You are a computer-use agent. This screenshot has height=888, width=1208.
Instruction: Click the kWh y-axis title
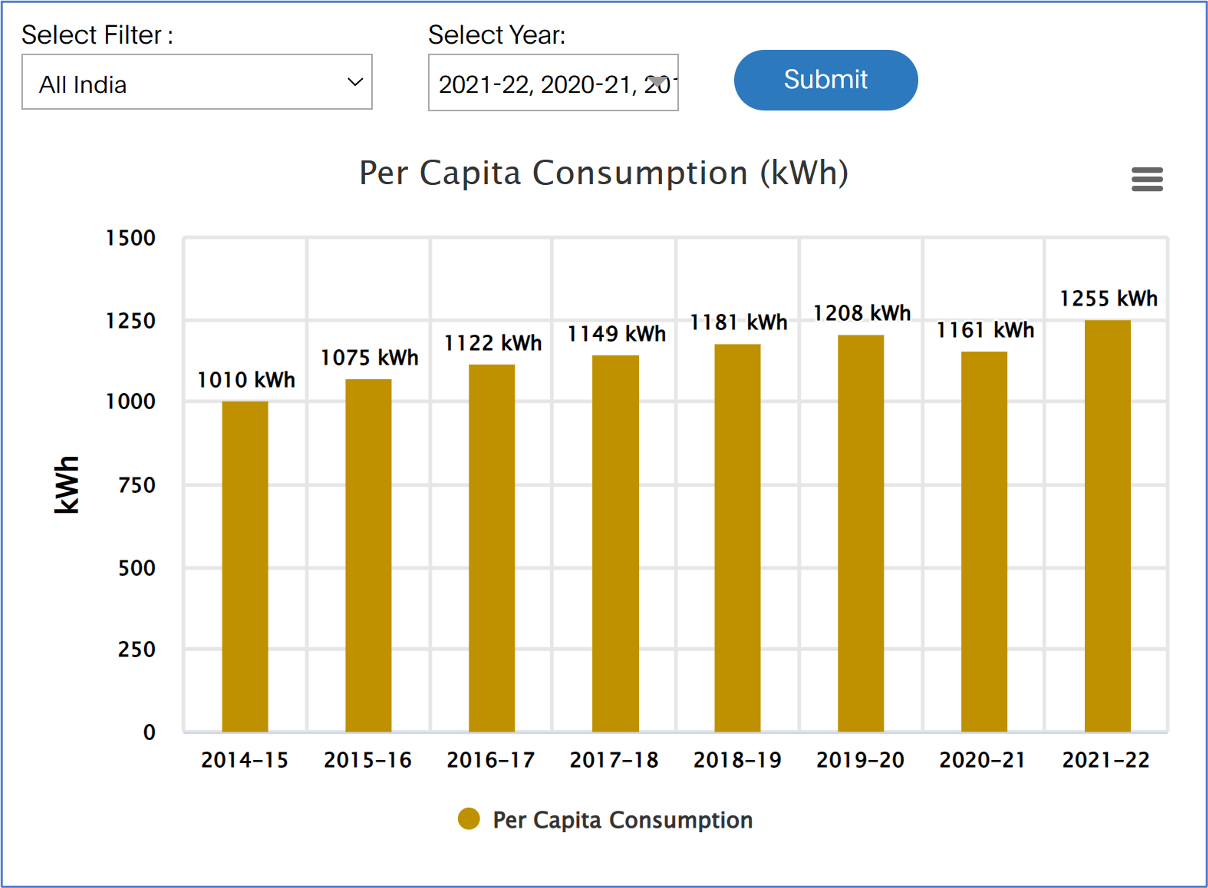click(67, 485)
